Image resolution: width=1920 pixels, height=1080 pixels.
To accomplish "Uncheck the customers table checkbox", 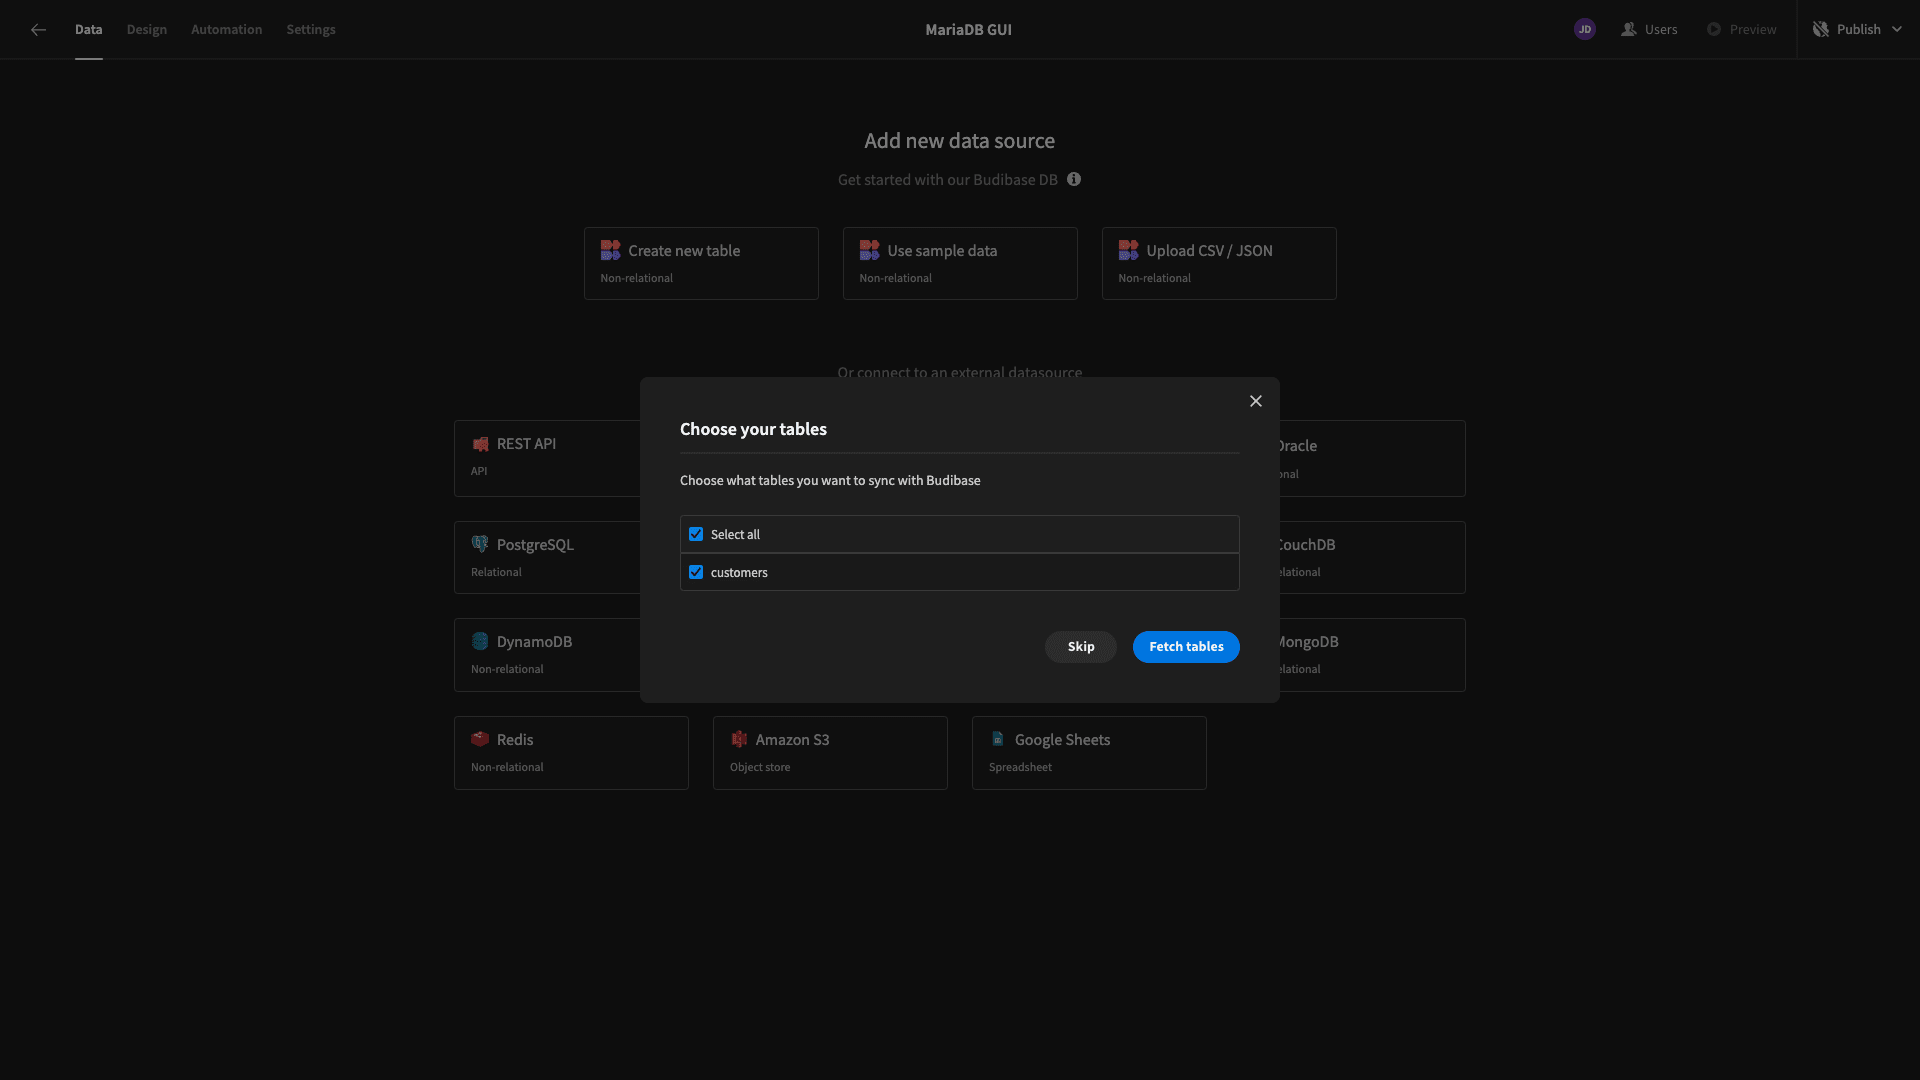I will (x=696, y=573).
